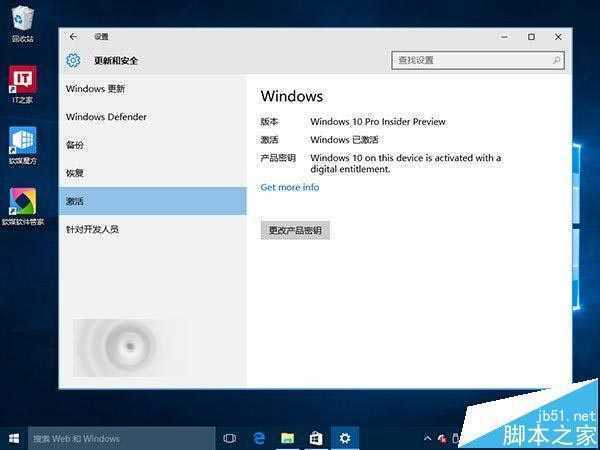Close the Settings window

pyautogui.click(x=558, y=37)
